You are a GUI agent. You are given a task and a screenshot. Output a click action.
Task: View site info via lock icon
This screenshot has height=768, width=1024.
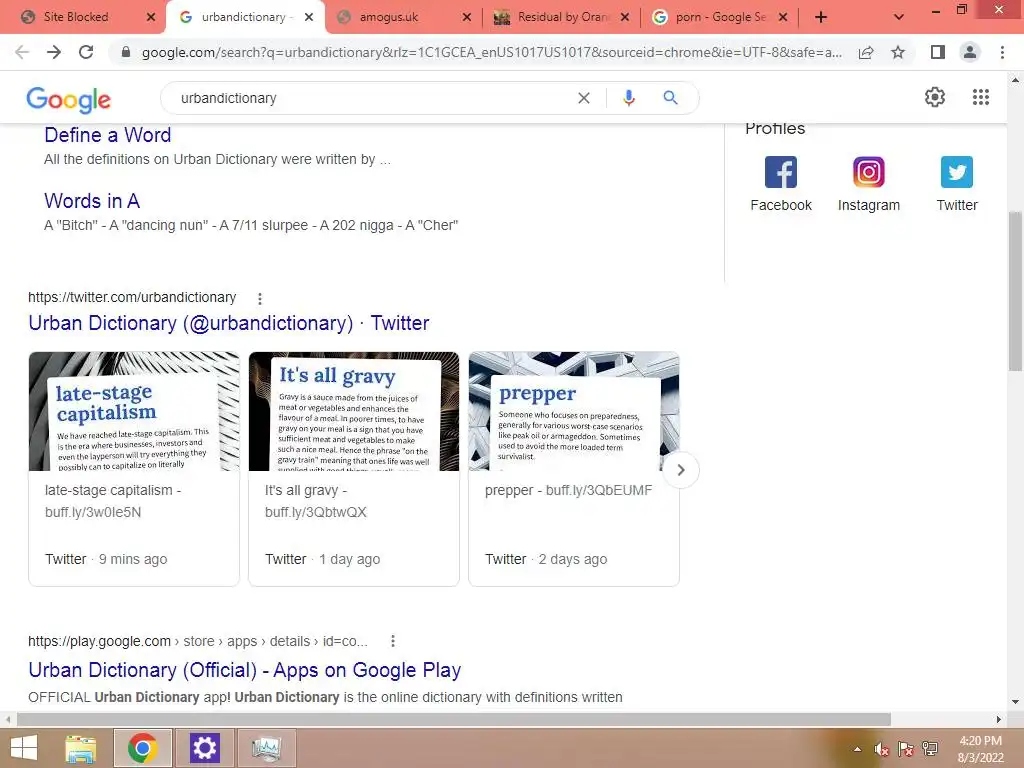coord(126,52)
